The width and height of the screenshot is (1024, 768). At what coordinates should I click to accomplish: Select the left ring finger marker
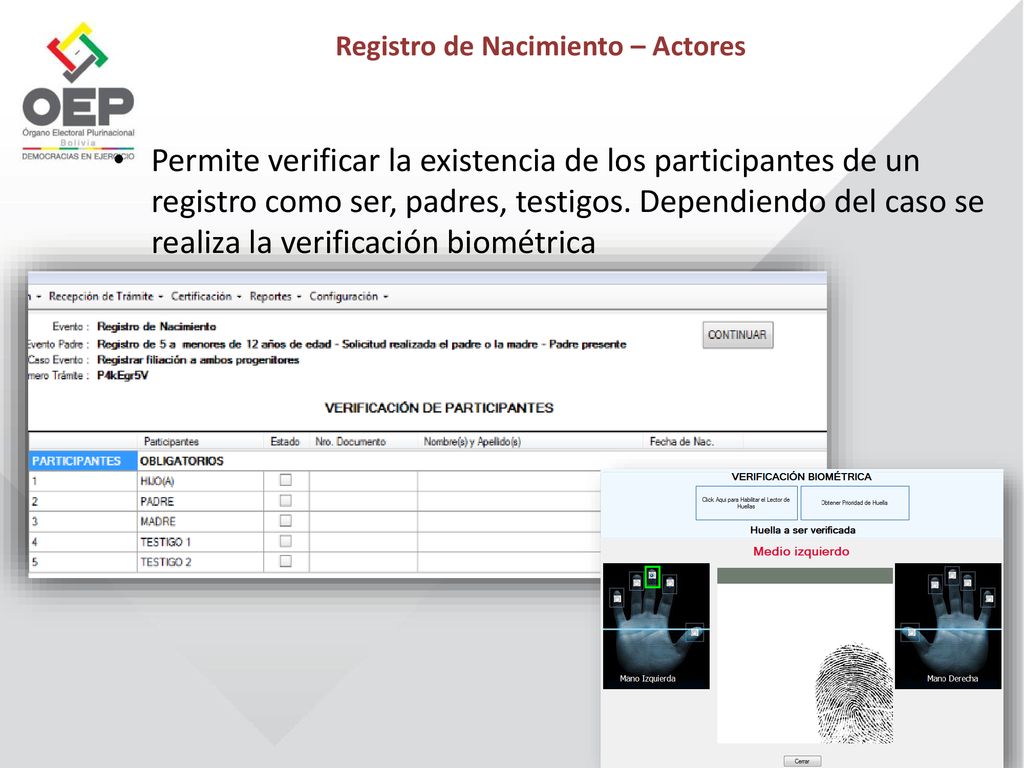(x=637, y=581)
